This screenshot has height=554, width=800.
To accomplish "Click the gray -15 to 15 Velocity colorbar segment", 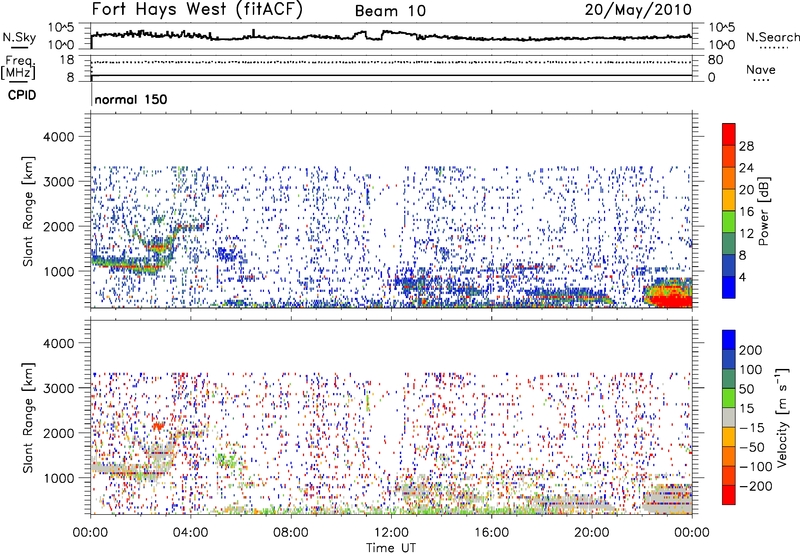I will tap(729, 417).
